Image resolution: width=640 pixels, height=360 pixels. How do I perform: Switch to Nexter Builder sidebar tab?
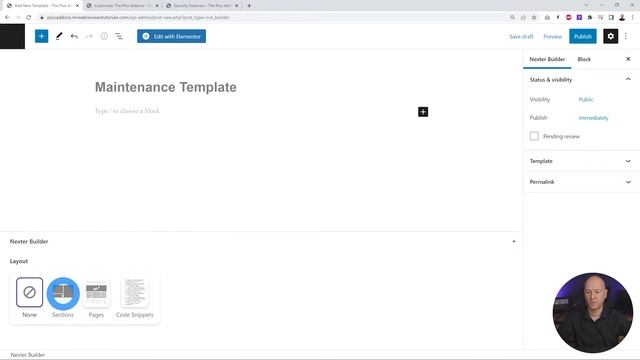click(547, 59)
